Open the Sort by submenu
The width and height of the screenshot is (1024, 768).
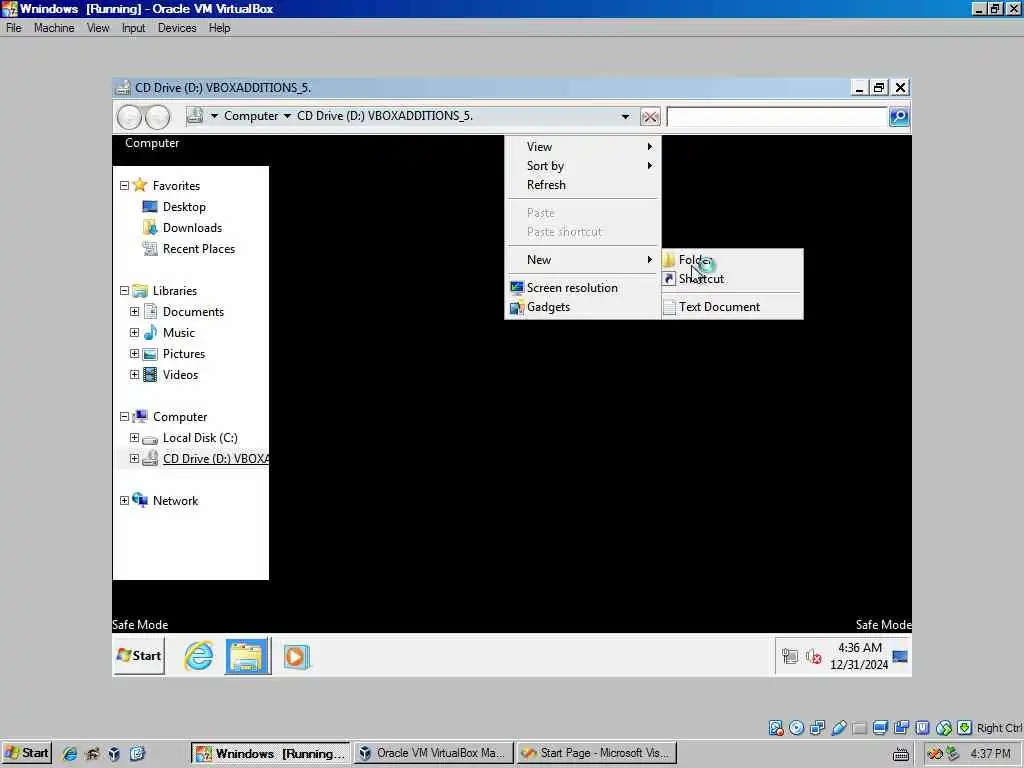[583, 166]
